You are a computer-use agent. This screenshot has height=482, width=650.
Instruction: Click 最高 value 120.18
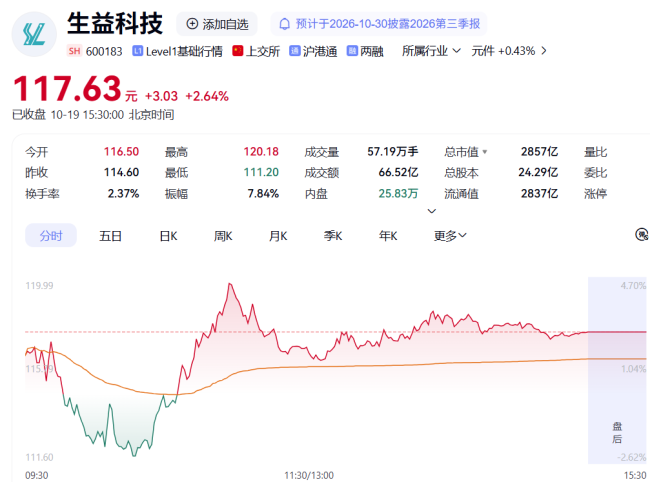(261, 152)
